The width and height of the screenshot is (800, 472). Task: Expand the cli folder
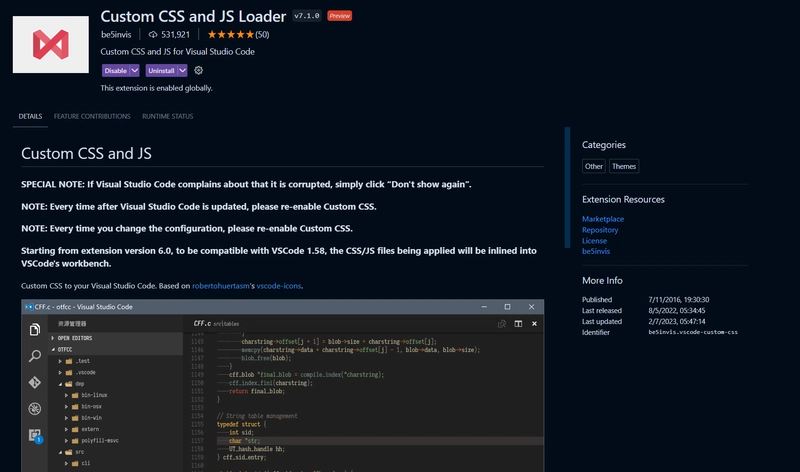[x=66, y=463]
